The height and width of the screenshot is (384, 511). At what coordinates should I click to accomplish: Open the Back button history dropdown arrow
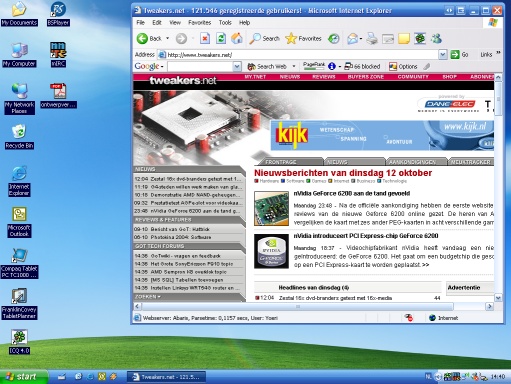pos(168,39)
